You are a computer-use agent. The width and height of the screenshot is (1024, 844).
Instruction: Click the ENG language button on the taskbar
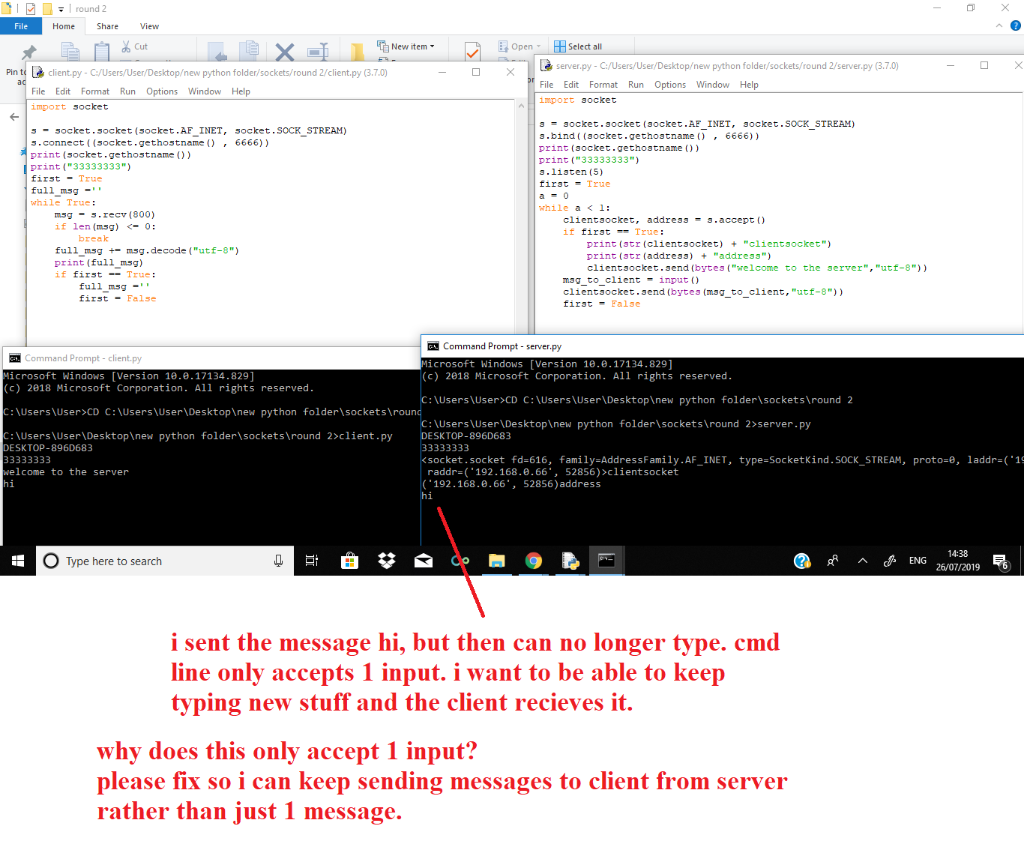(917, 561)
